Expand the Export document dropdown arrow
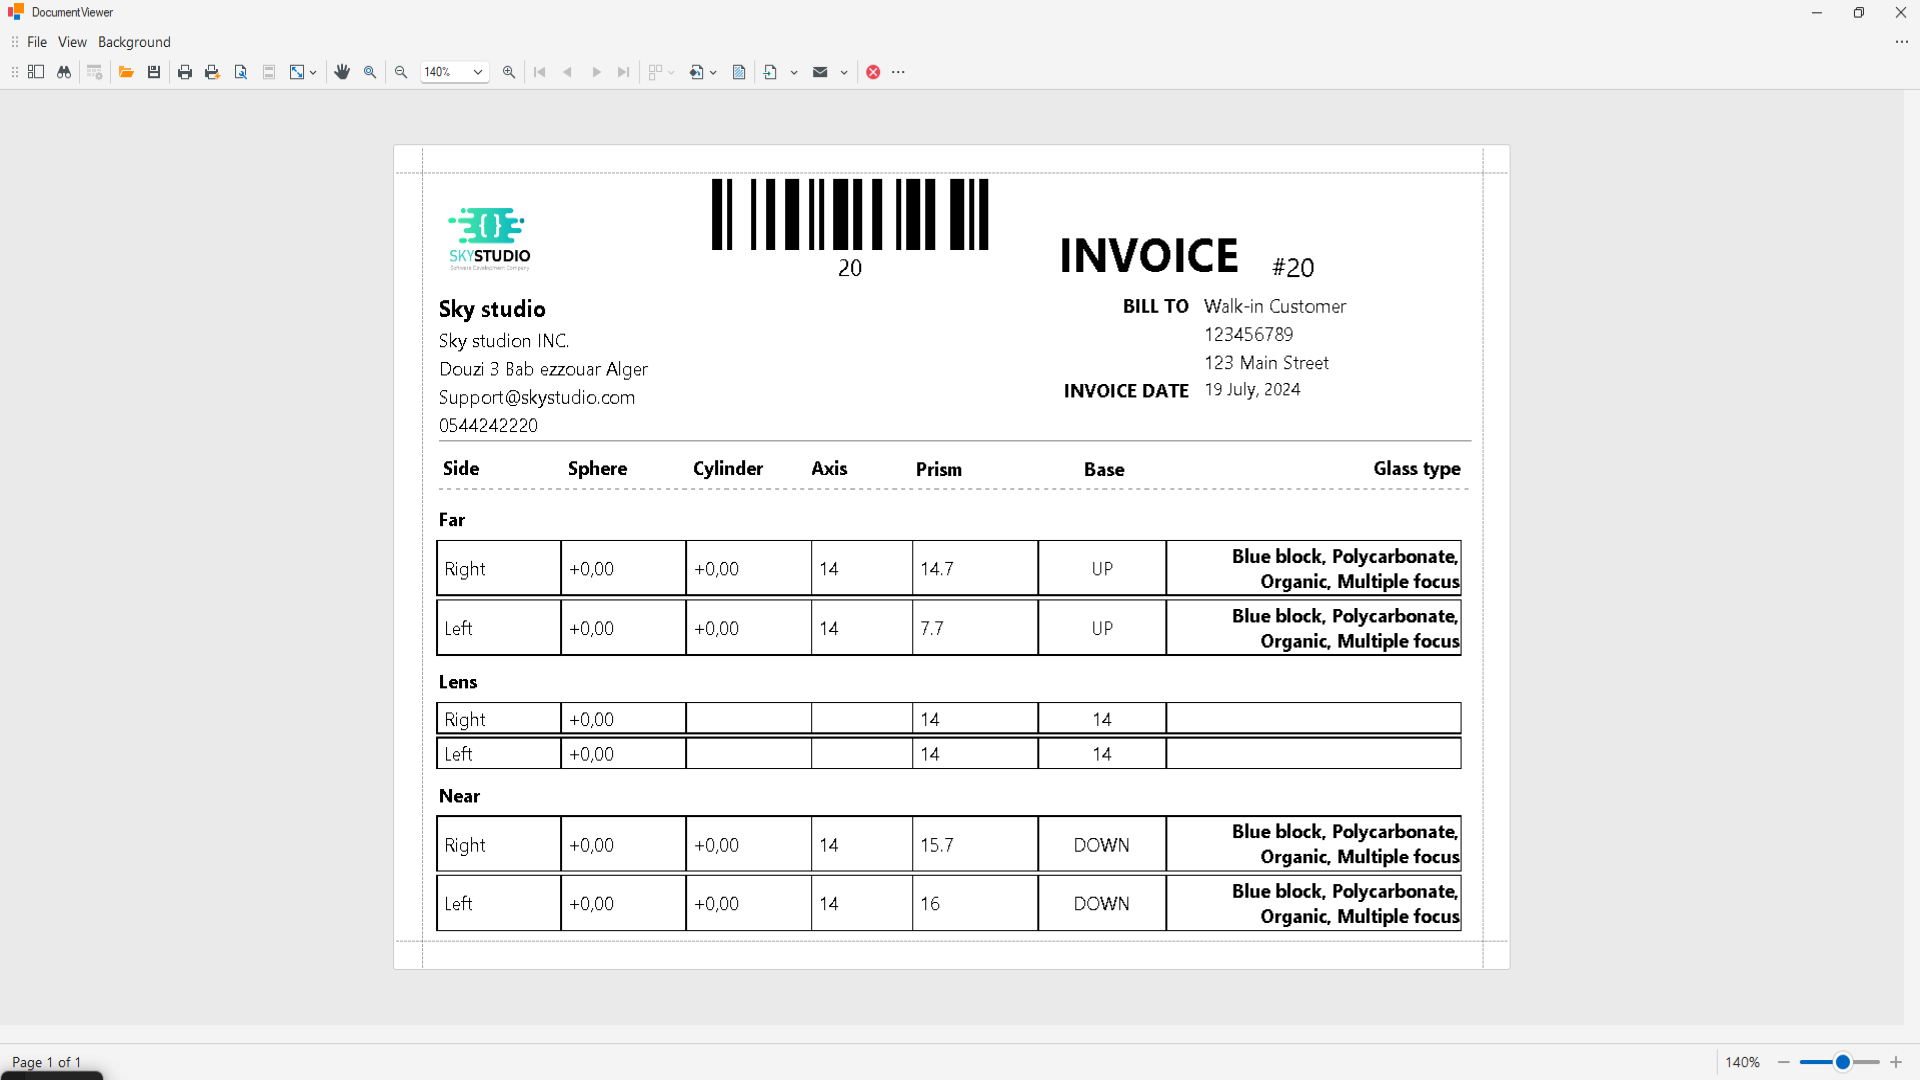This screenshot has width=1920, height=1080. click(x=794, y=72)
